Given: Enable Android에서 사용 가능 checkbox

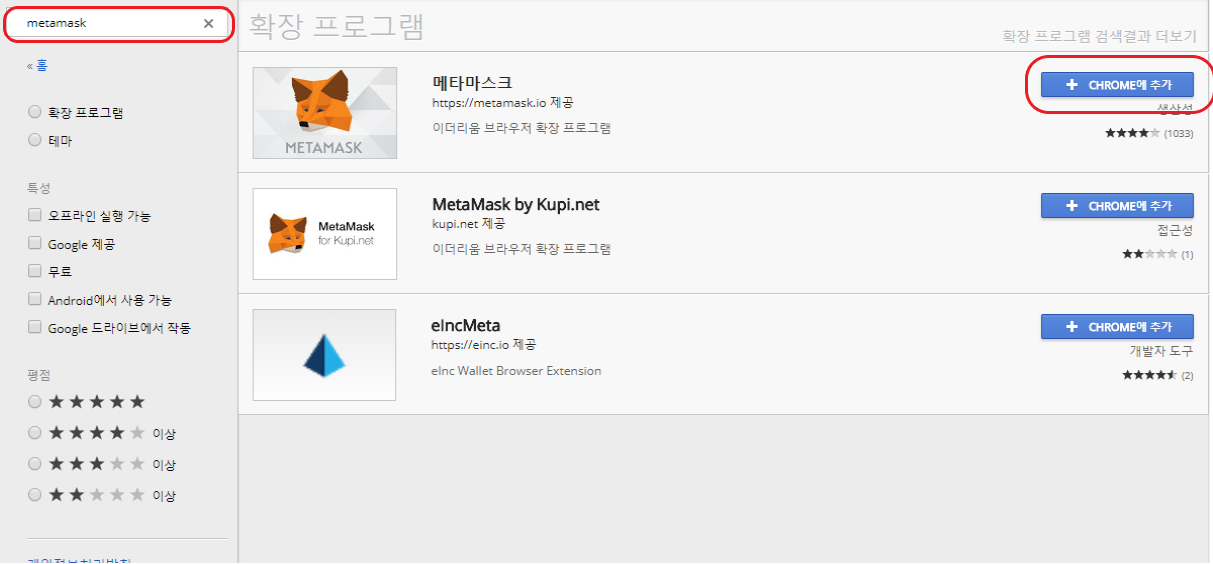Looking at the screenshot, I should pos(35,299).
